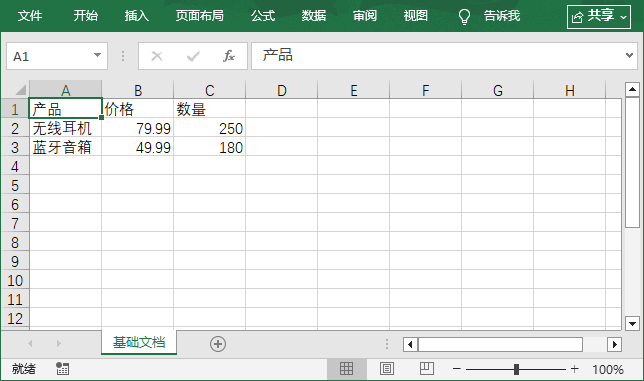Open the 审阅 ribbon tab
Screen dimensions: 644x381
(x=365, y=16)
